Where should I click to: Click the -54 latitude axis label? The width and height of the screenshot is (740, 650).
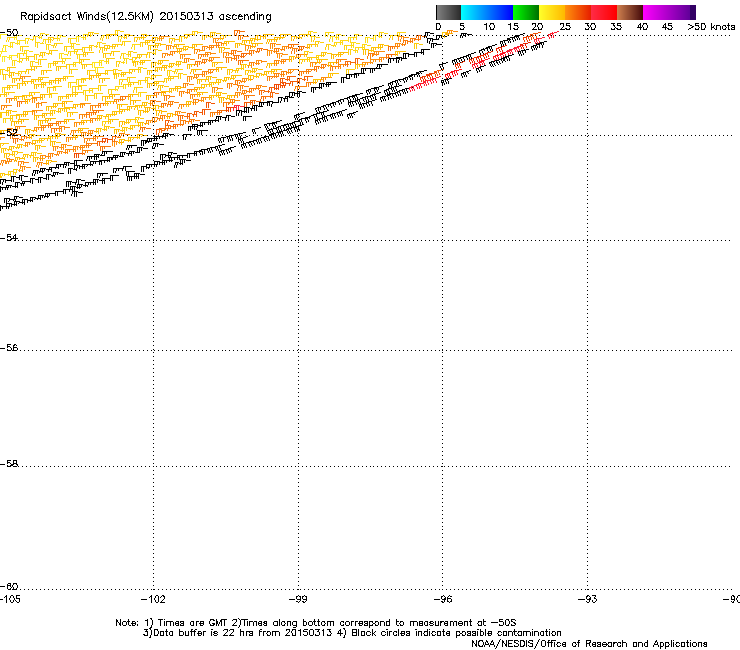pos(9,237)
